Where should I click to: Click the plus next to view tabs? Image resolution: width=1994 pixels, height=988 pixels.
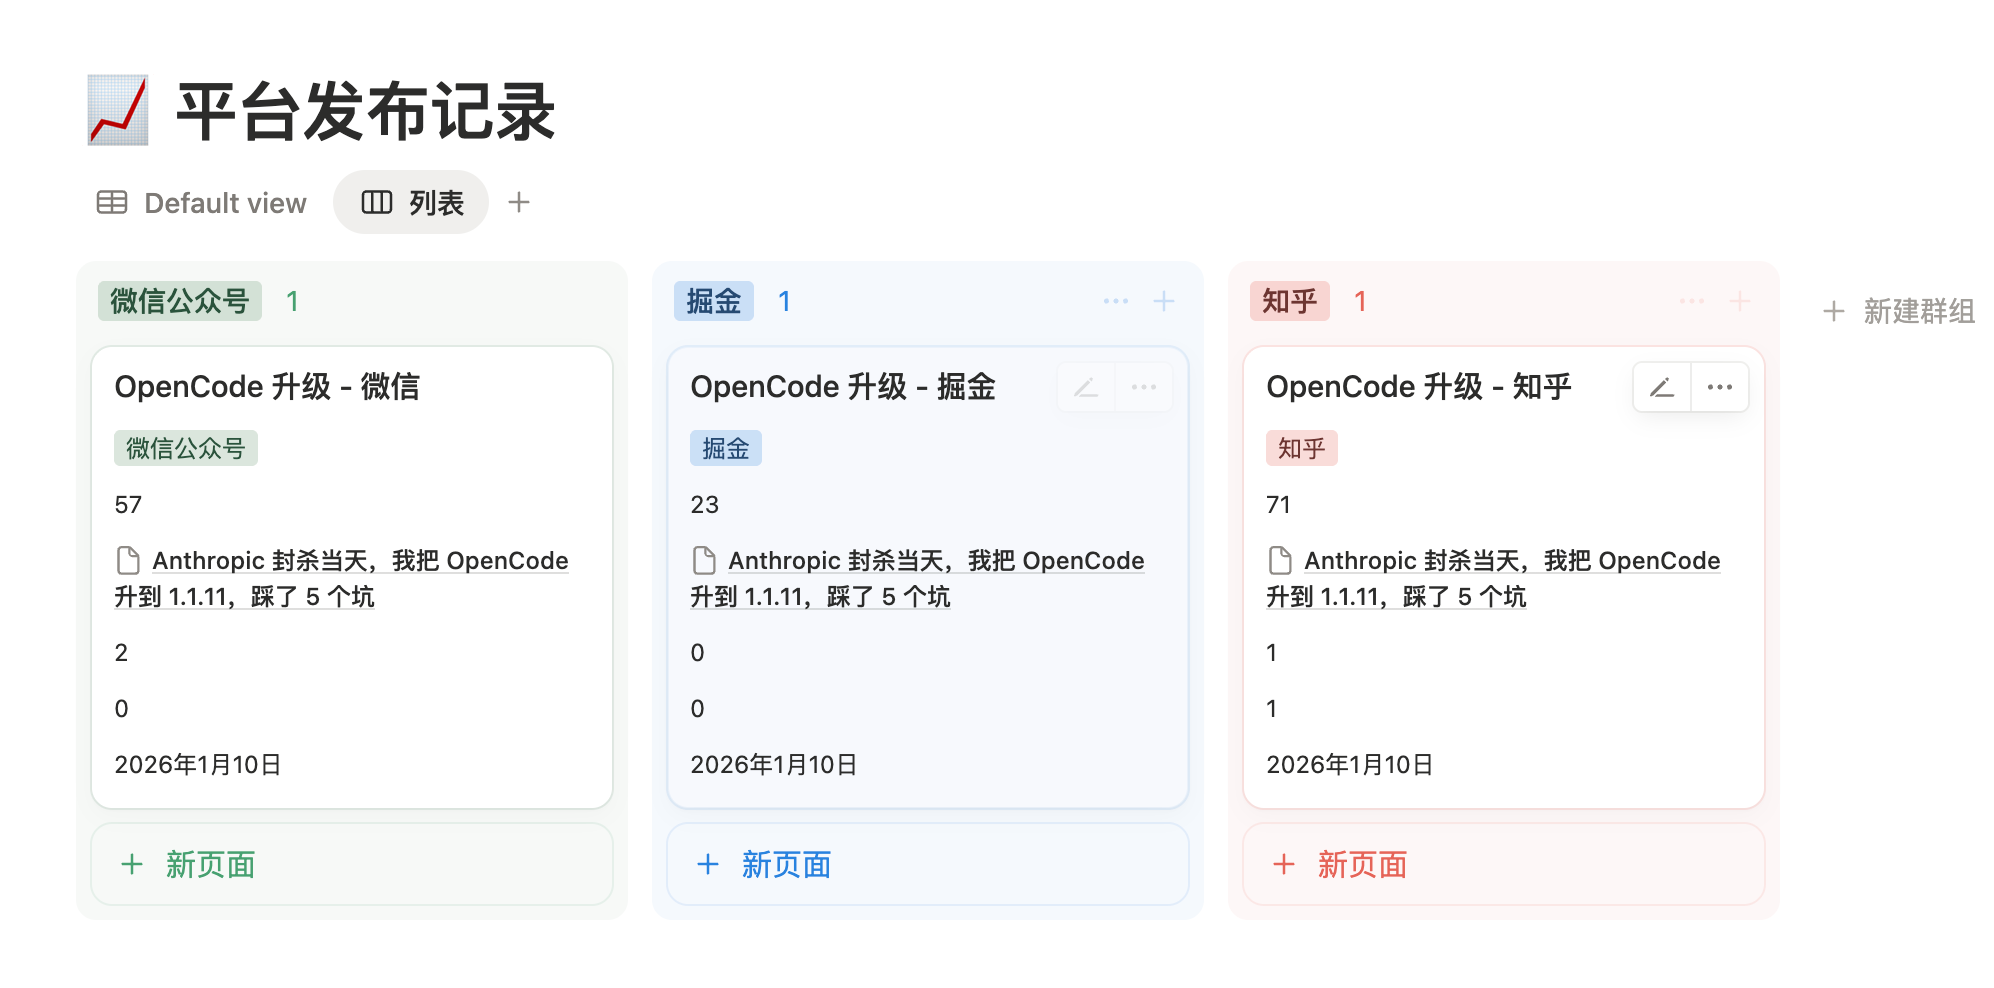point(519,202)
